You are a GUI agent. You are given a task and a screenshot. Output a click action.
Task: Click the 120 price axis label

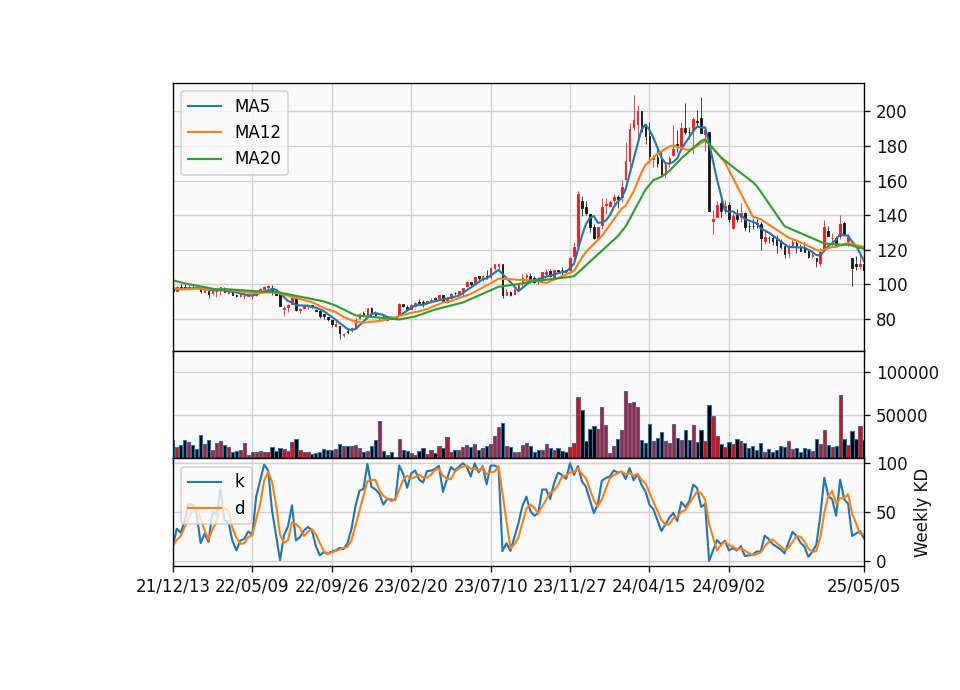tap(891, 251)
